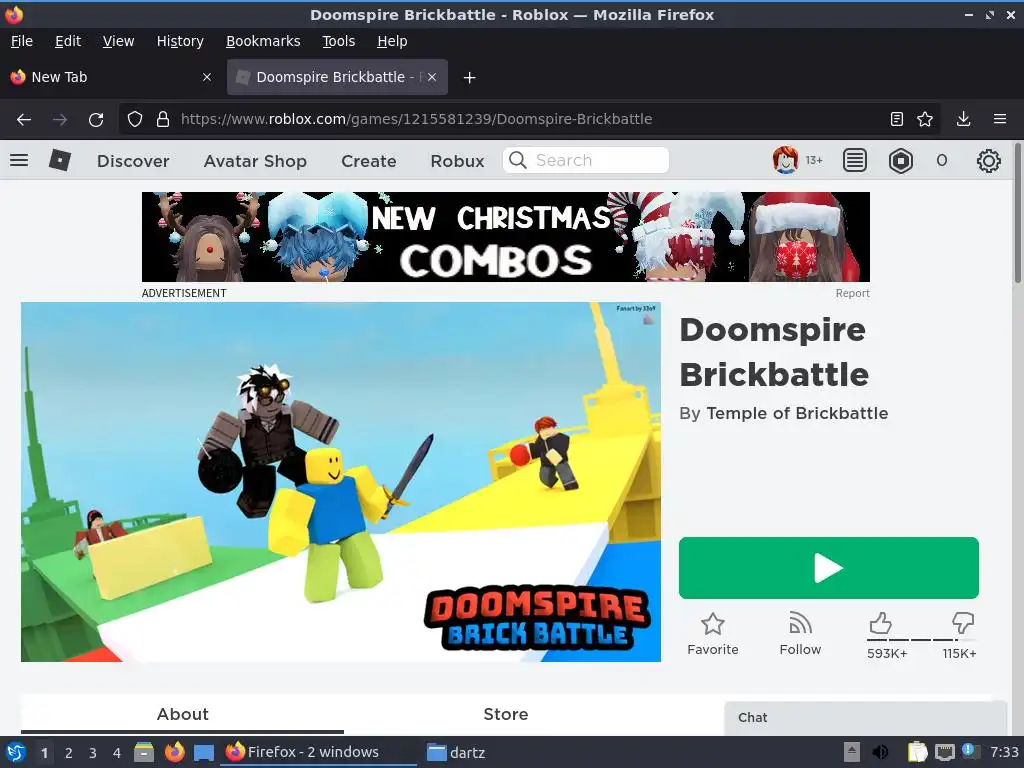The image size is (1024, 768).
Task: Reload the page with the refresh icon
Action: [96, 120]
